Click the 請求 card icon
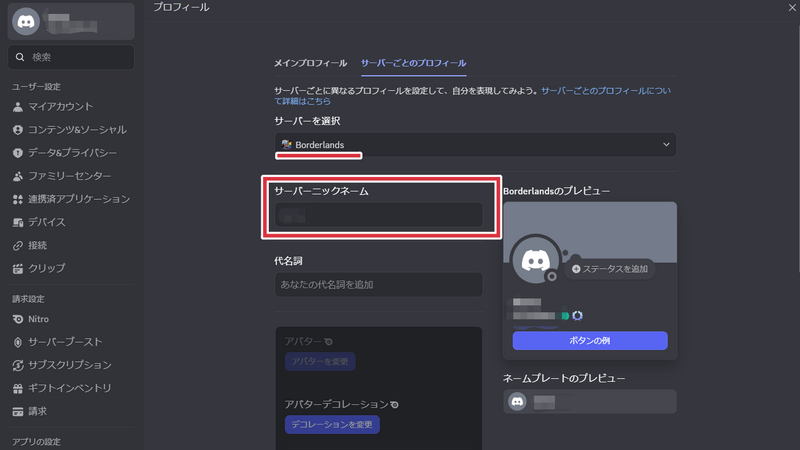Image resolution: width=800 pixels, height=450 pixels. point(18,411)
